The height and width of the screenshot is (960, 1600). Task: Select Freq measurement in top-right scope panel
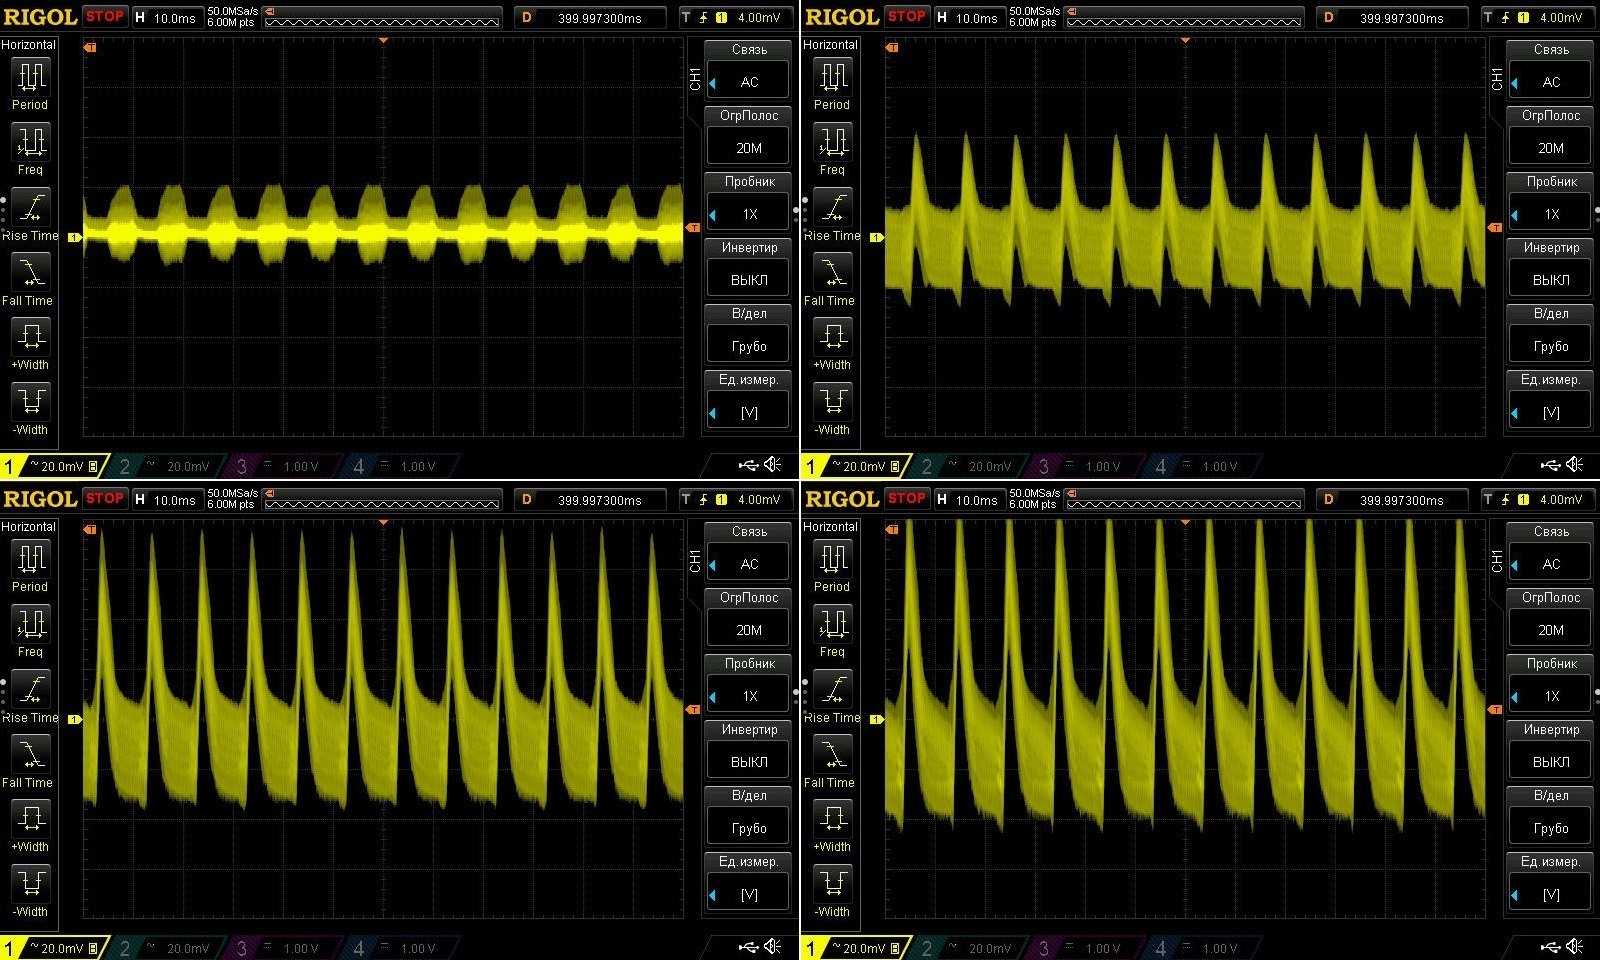832,149
